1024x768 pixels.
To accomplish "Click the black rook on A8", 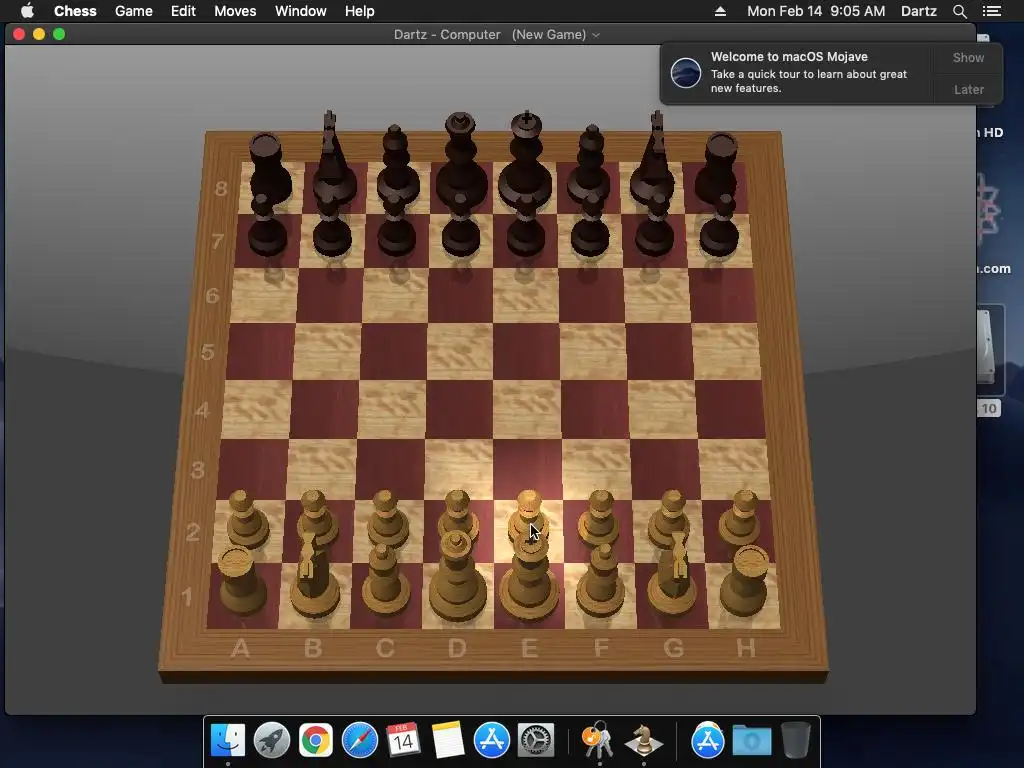I will point(270,167).
